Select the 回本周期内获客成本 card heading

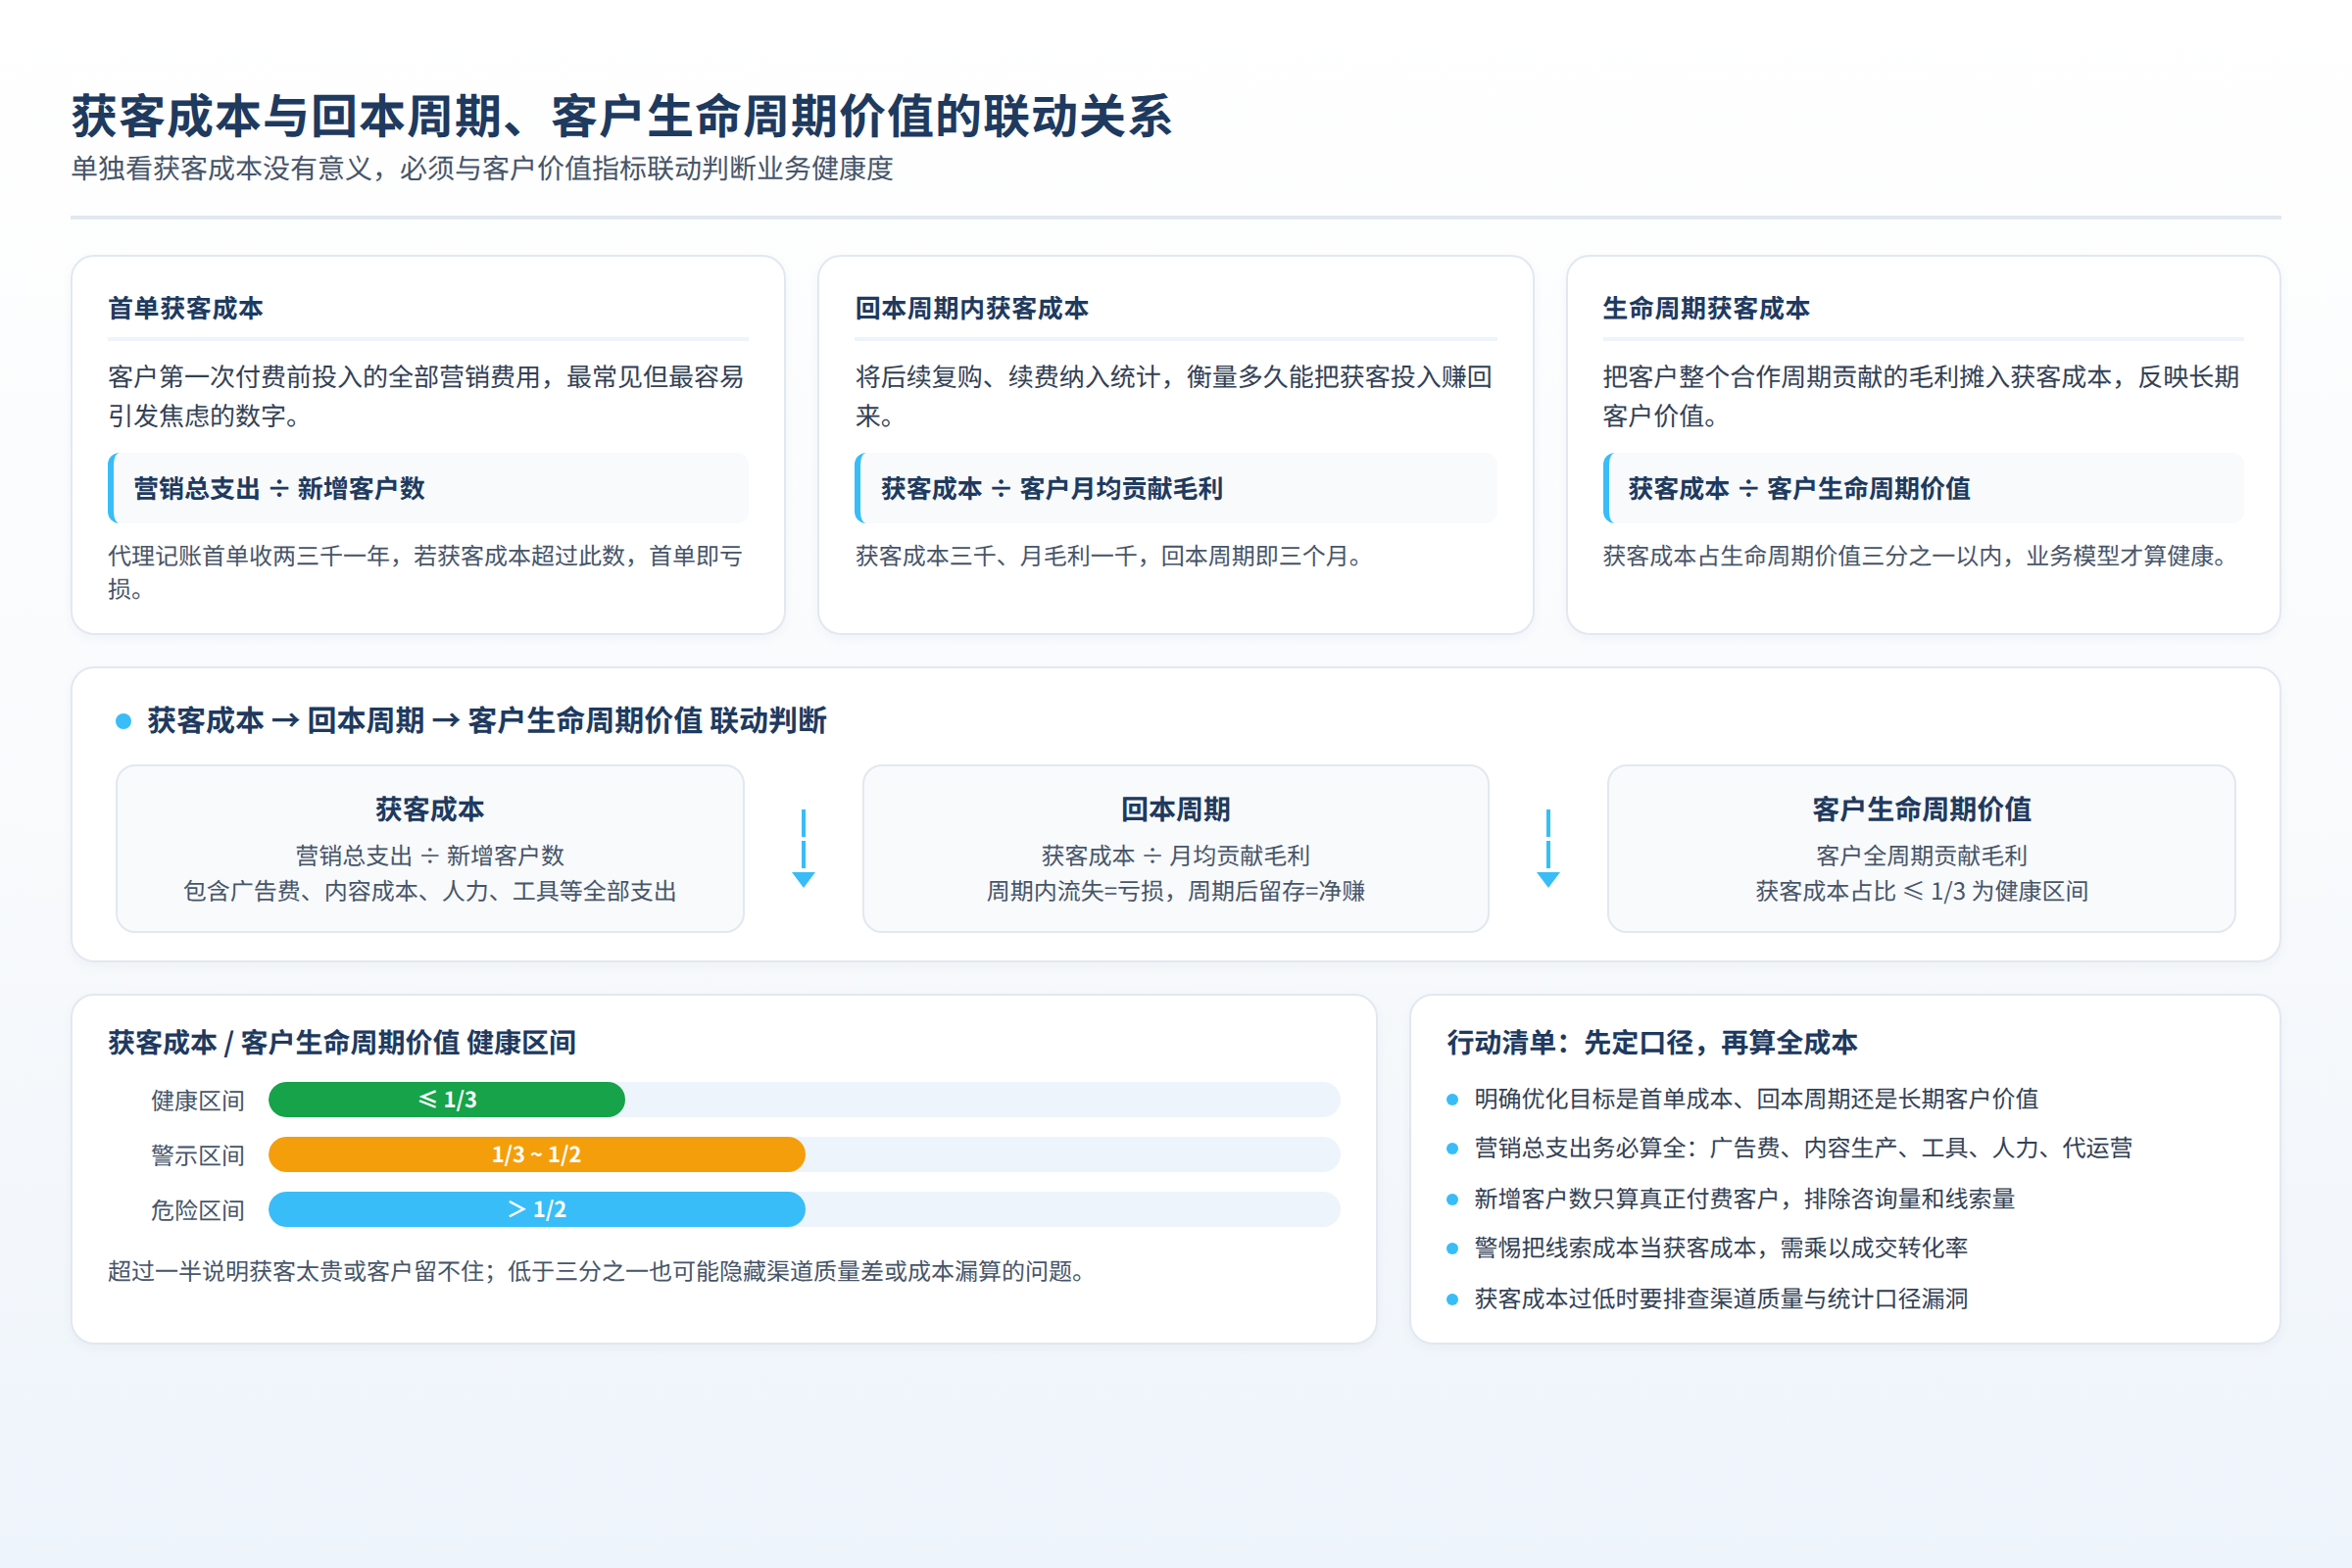pos(972,308)
